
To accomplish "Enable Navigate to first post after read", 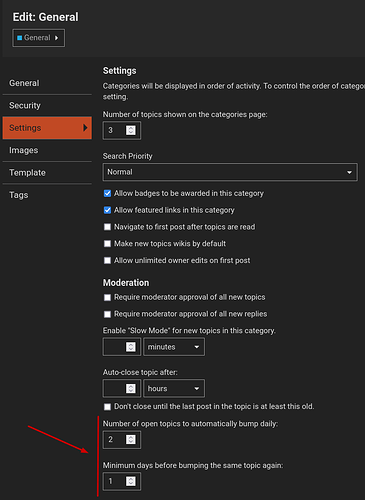I will pyautogui.click(x=107, y=227).
